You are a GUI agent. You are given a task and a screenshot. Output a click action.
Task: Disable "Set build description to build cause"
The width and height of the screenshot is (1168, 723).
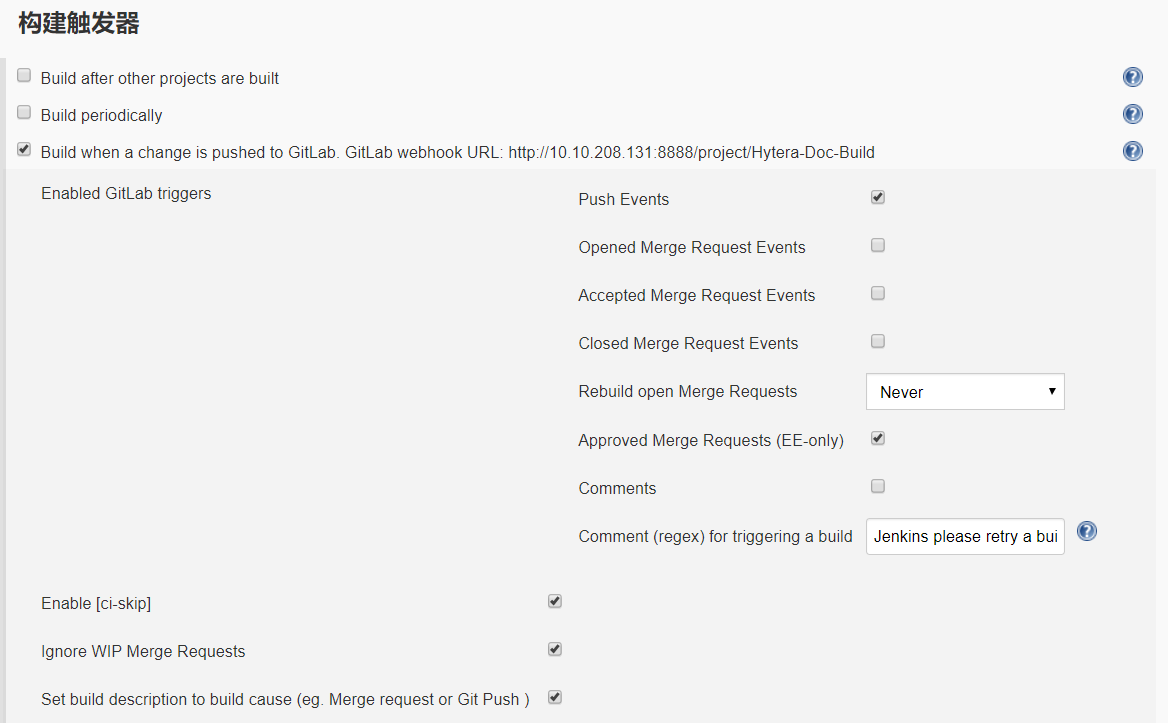point(554,697)
